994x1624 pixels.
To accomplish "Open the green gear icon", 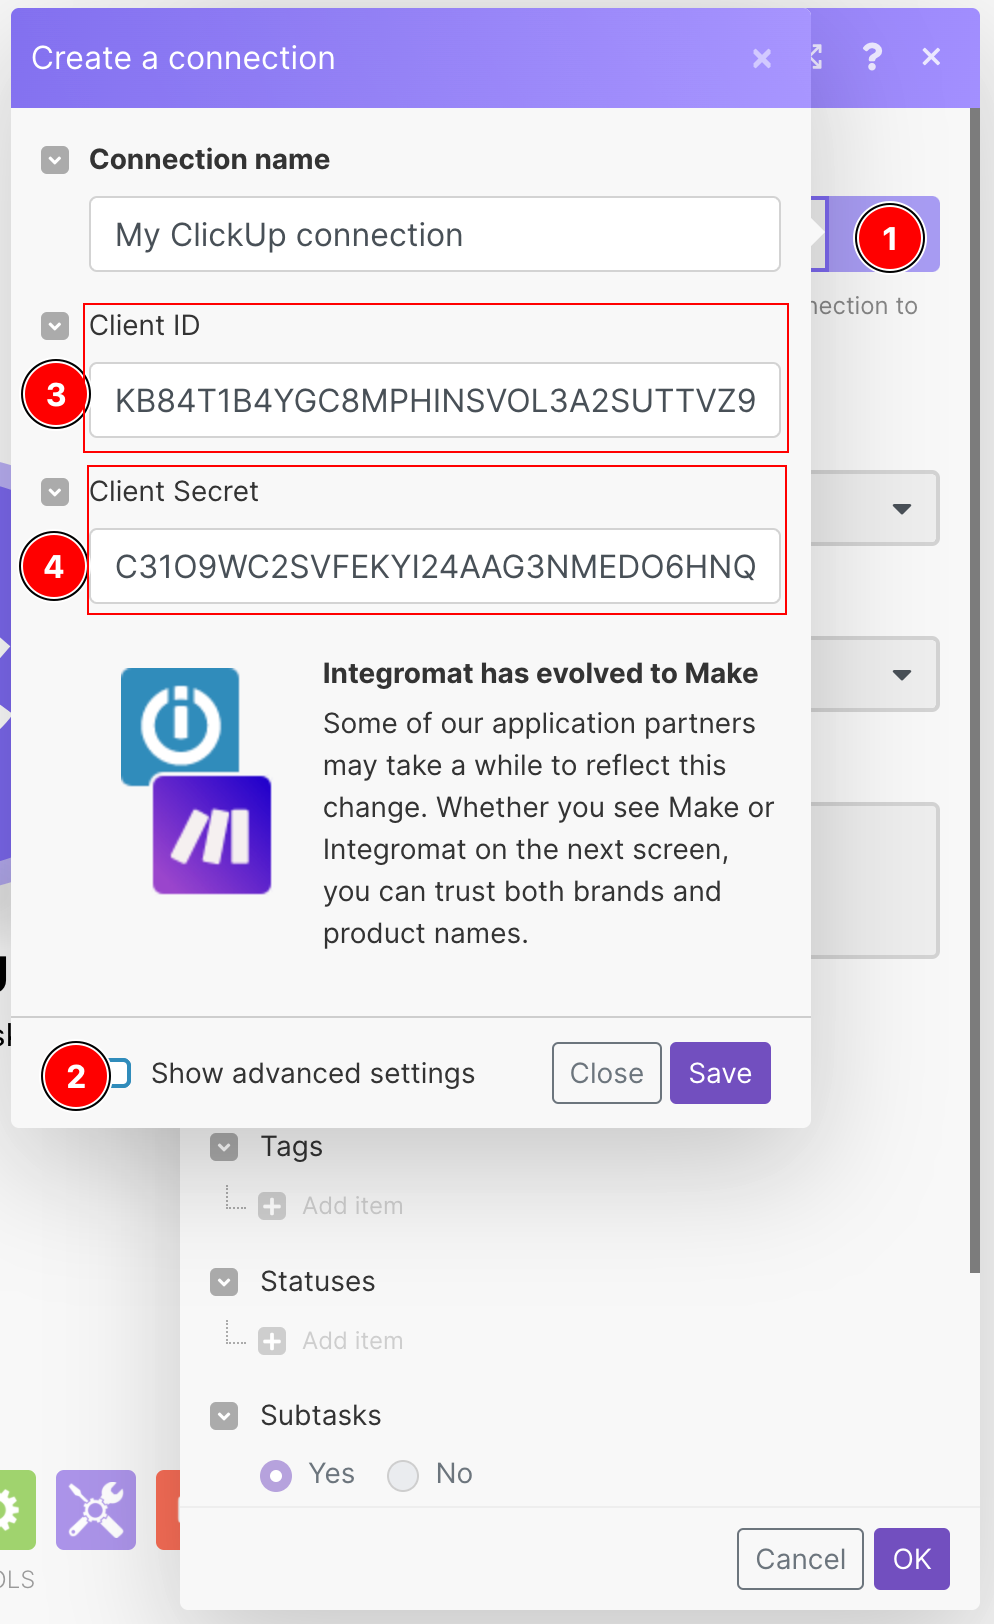I will pos(16,1510).
